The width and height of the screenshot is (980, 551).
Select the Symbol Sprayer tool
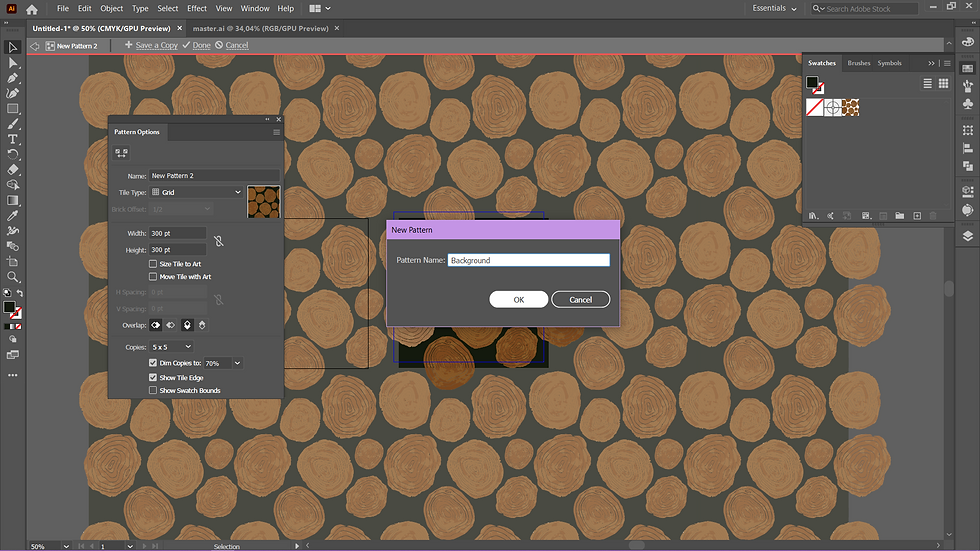[x=12, y=231]
